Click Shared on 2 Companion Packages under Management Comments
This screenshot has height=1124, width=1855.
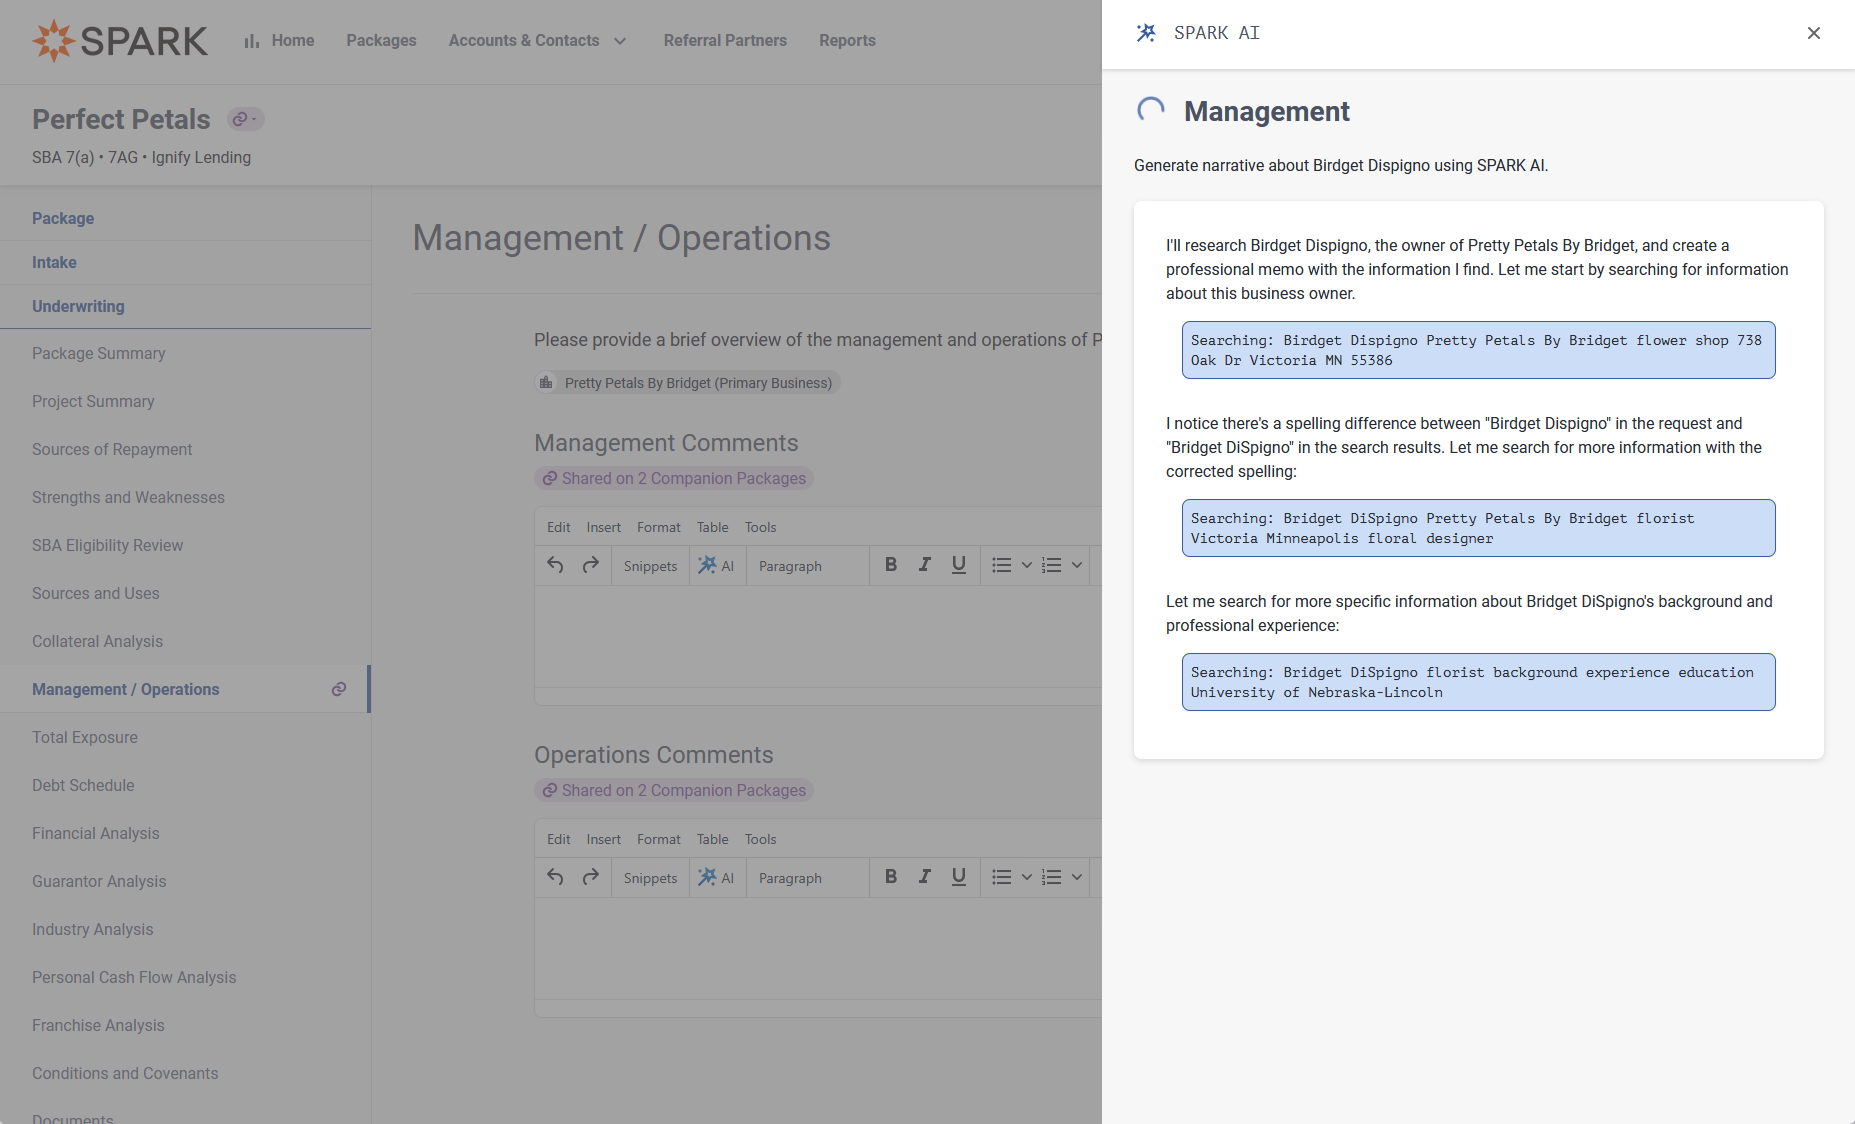[674, 478]
